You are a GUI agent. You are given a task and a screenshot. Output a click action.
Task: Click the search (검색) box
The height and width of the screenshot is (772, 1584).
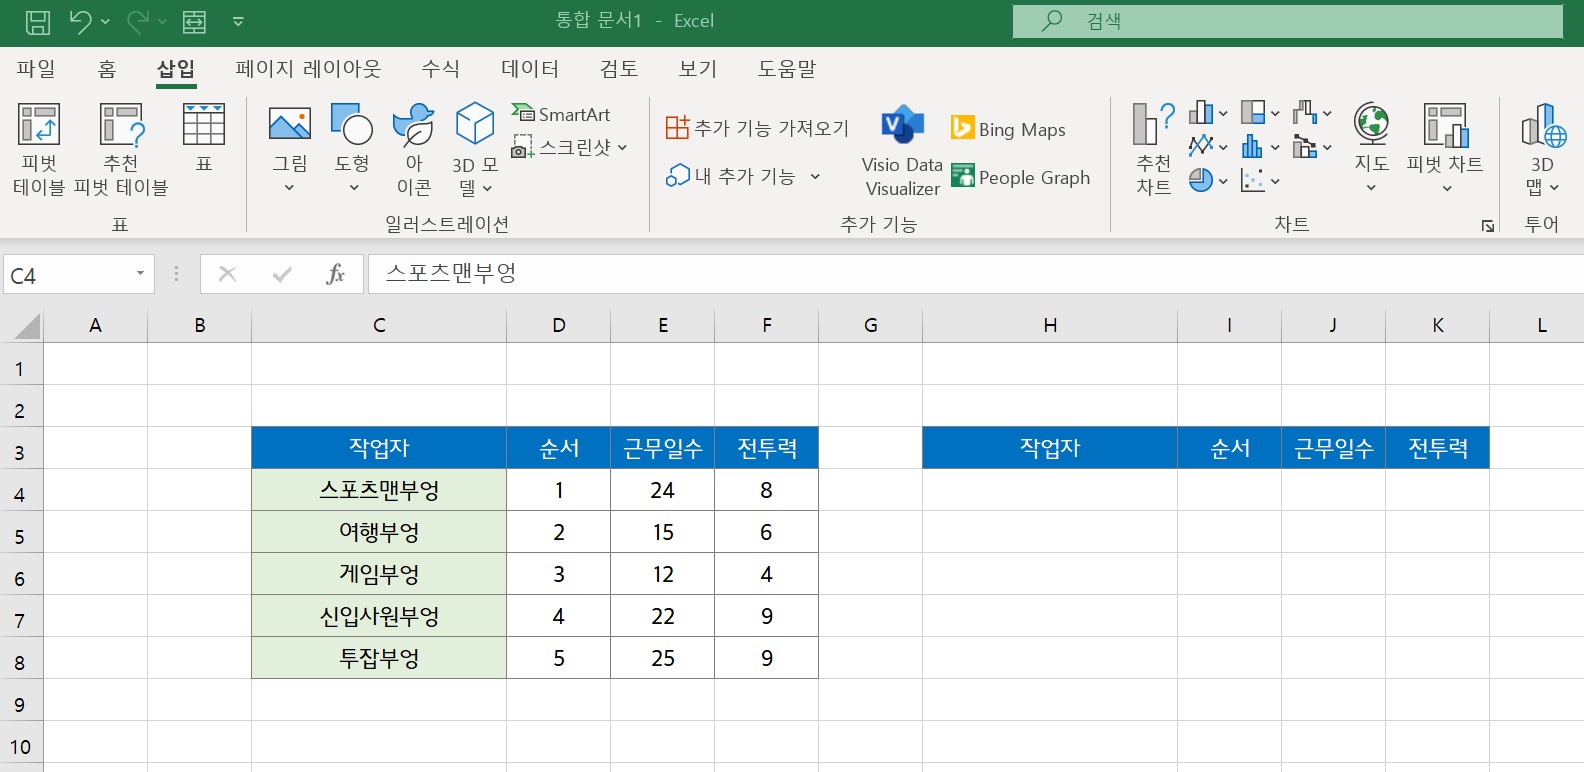(1288, 21)
